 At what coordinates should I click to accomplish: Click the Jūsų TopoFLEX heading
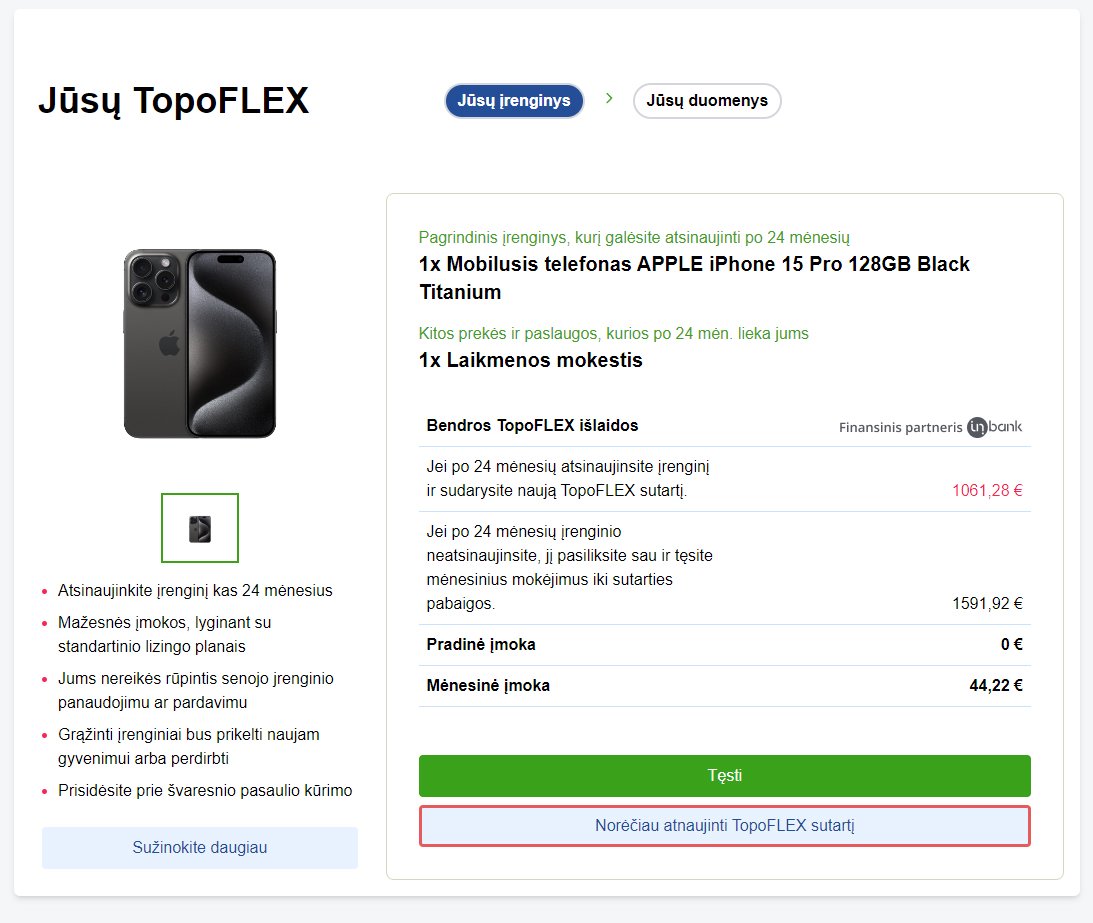pyautogui.click(x=174, y=101)
